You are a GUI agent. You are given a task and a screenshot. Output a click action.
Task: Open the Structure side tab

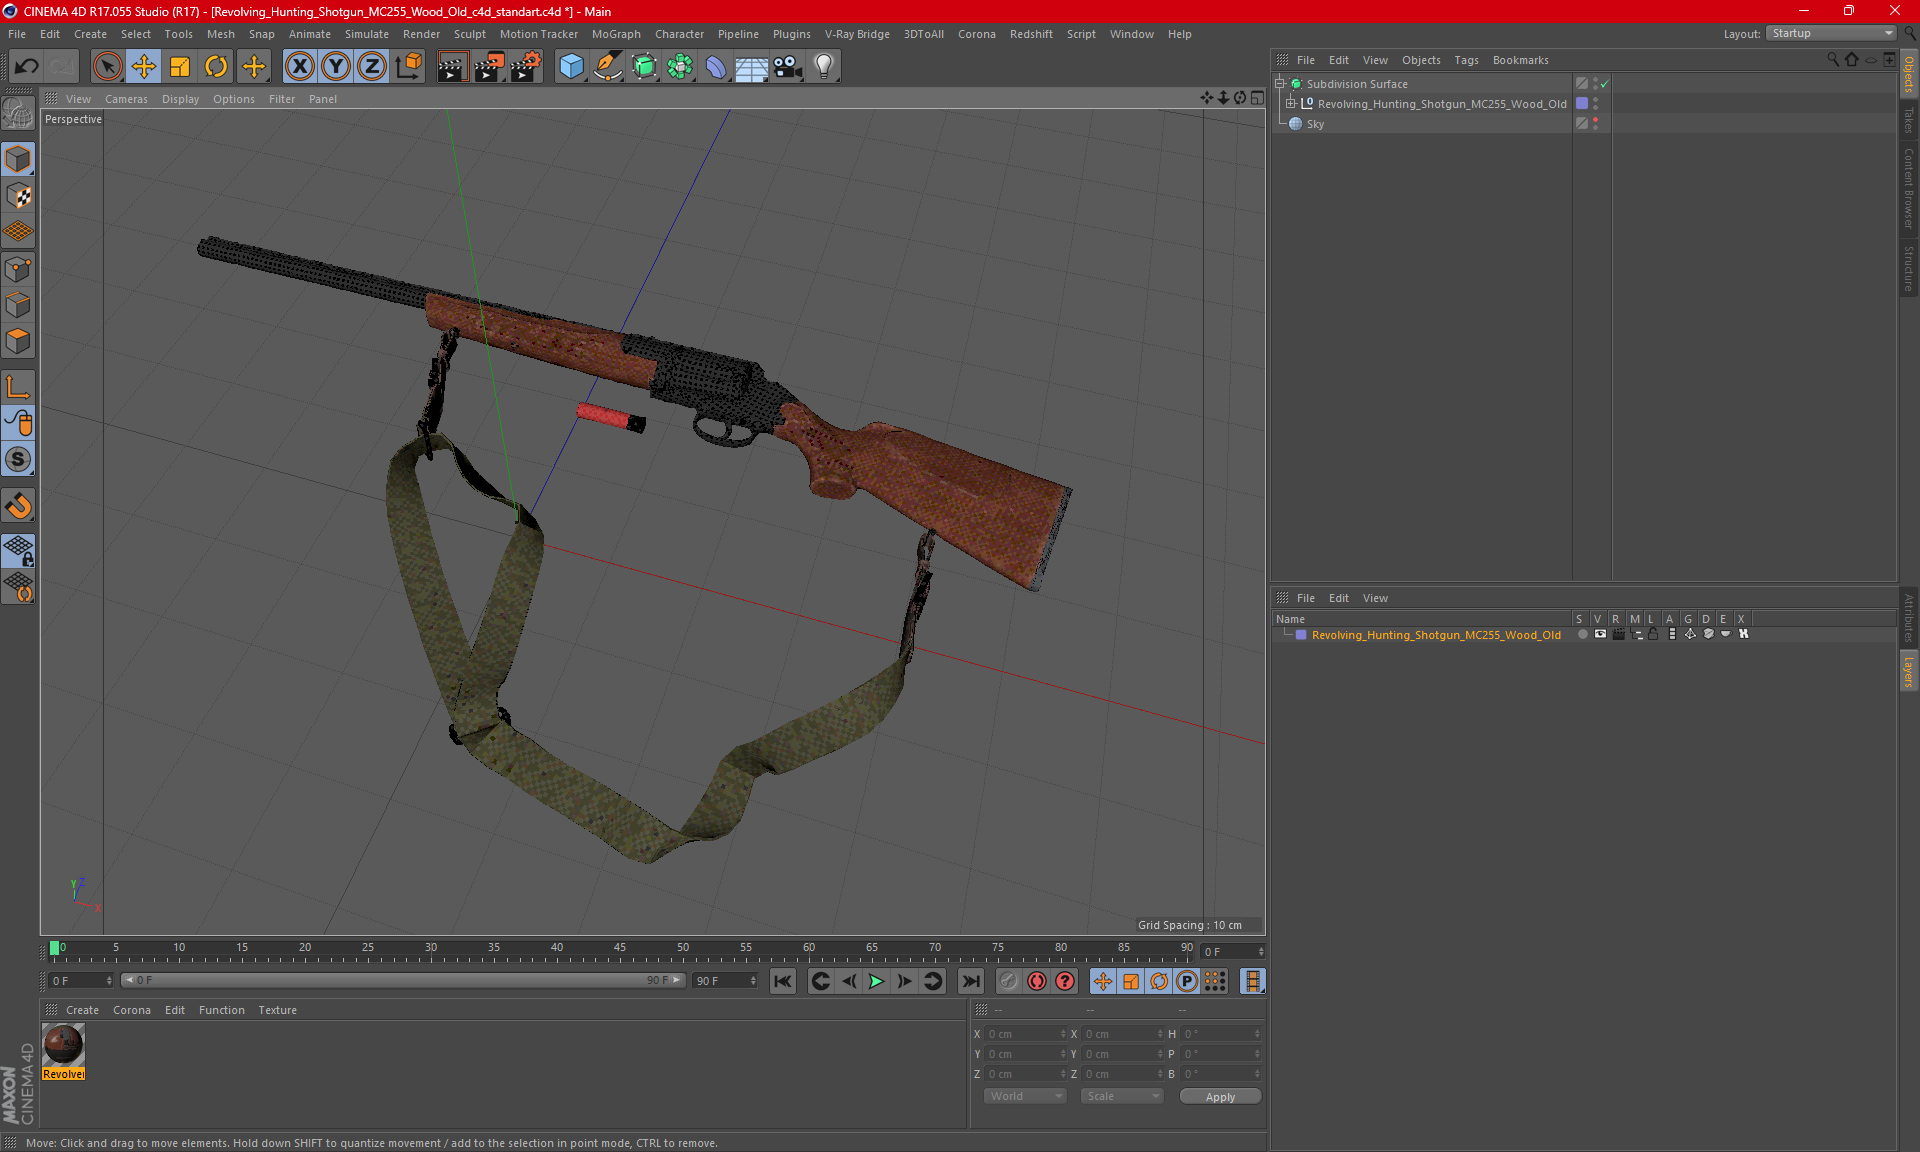coord(1908,268)
